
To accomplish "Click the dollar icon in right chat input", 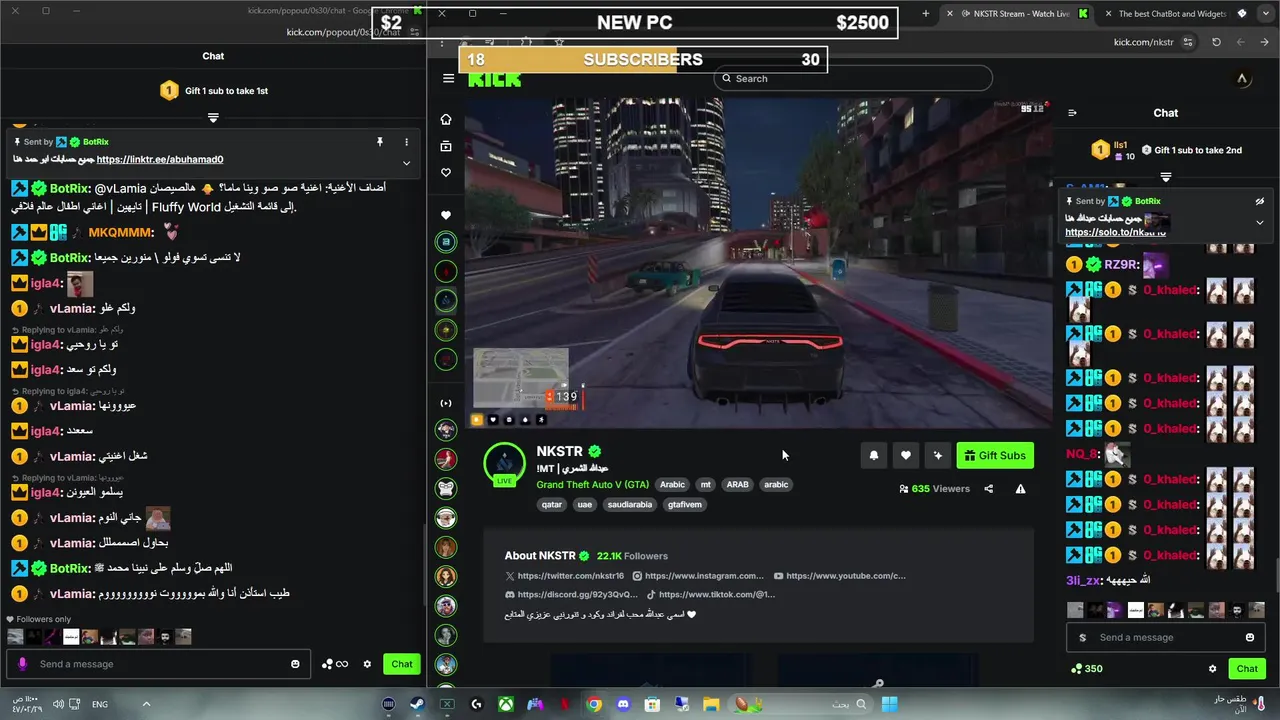I will pyautogui.click(x=1082, y=638).
